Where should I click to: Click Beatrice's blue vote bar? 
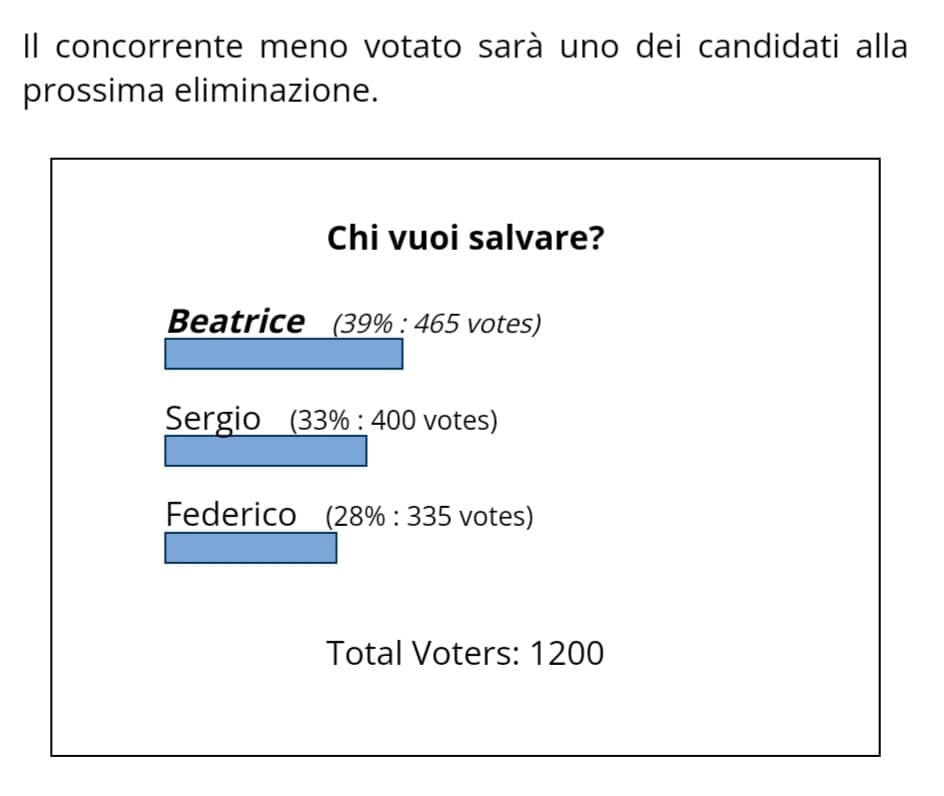click(284, 354)
